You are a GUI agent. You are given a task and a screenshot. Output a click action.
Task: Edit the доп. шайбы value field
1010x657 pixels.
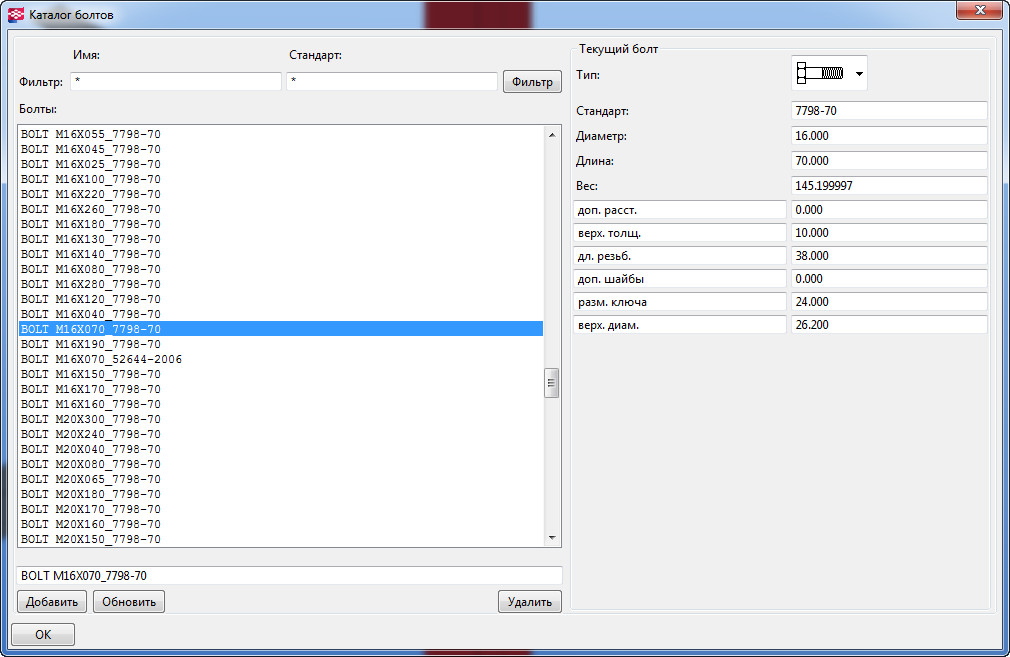(x=889, y=279)
